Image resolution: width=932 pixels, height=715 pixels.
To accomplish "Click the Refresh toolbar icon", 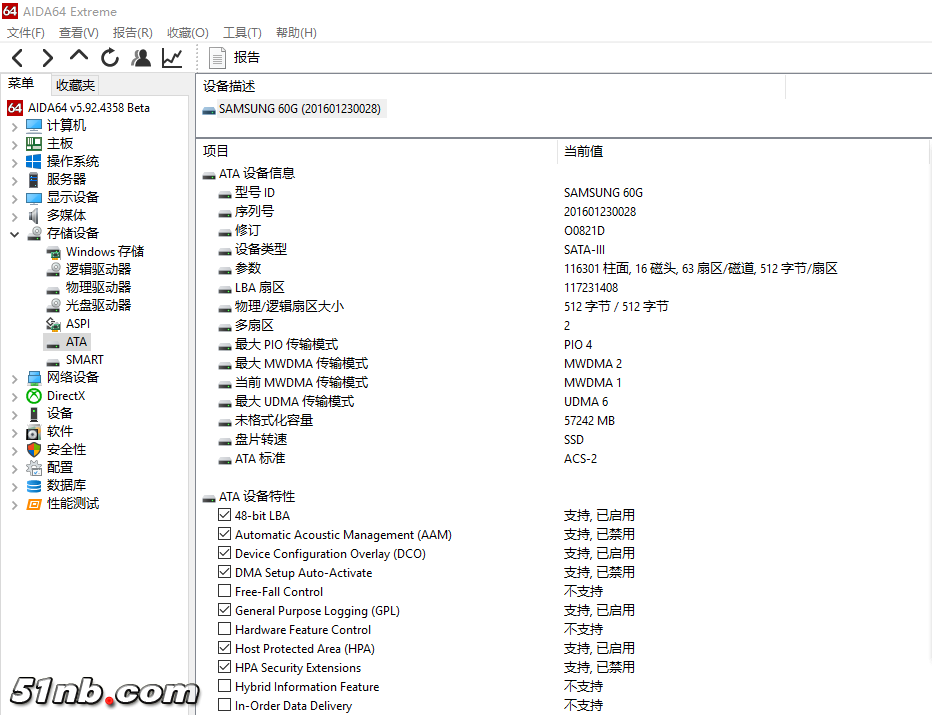I will pos(110,58).
